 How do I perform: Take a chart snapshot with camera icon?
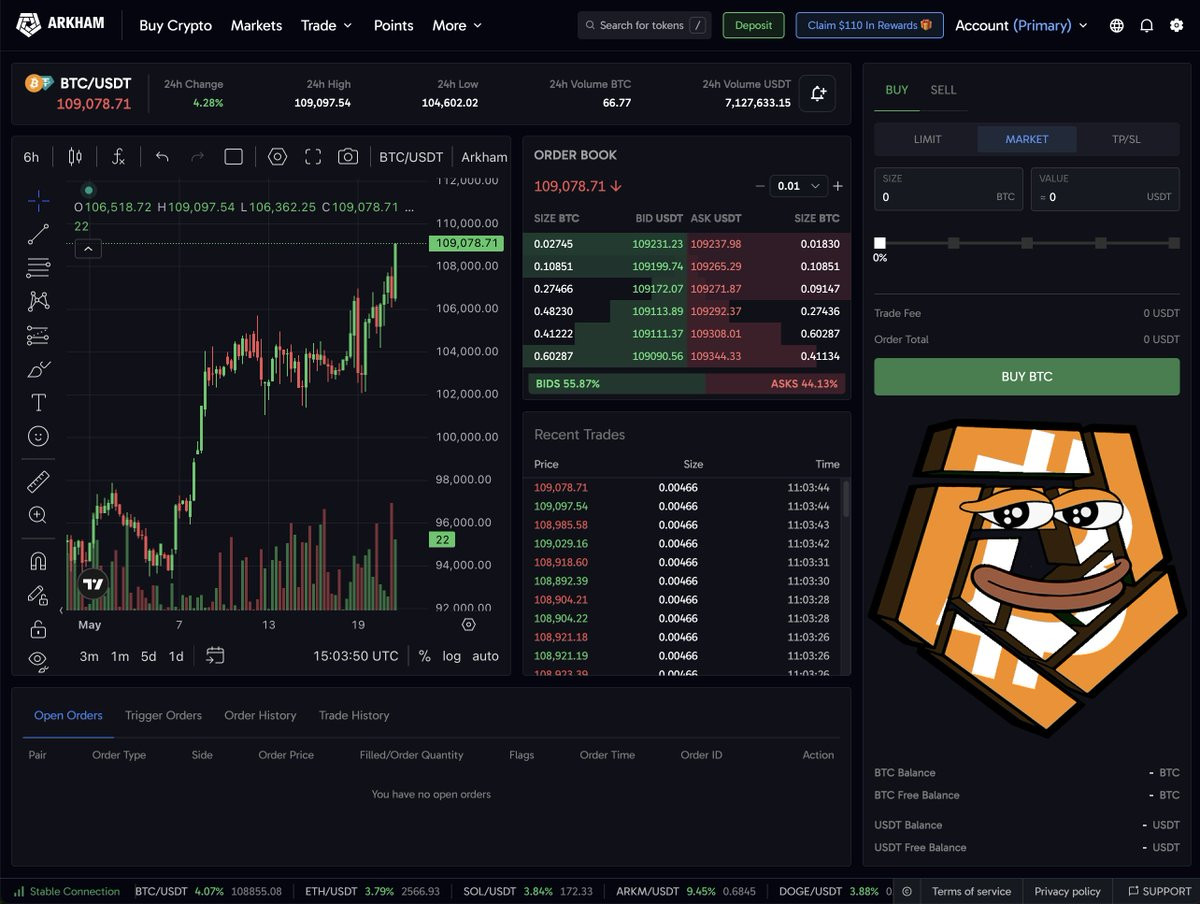point(348,157)
